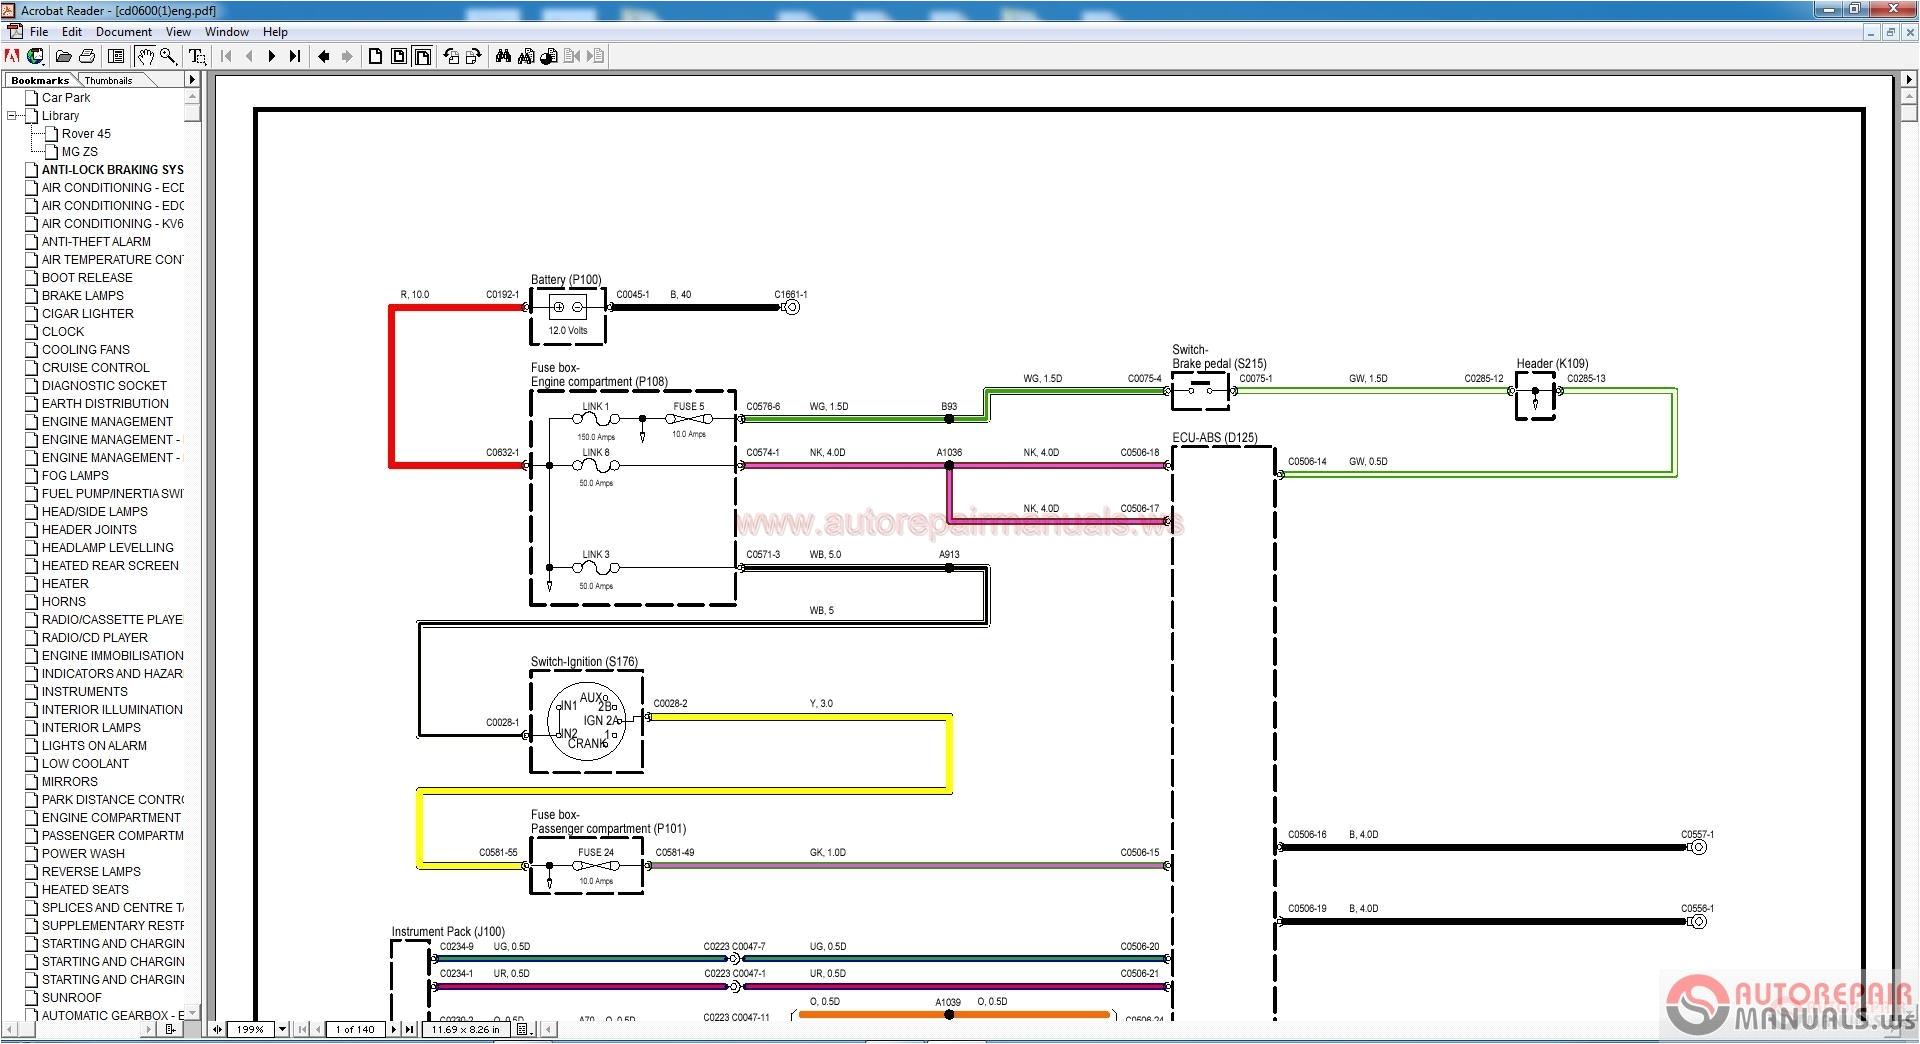The width and height of the screenshot is (1920, 1044).
Task: Switch to the Thumbnails tab
Action: point(108,80)
